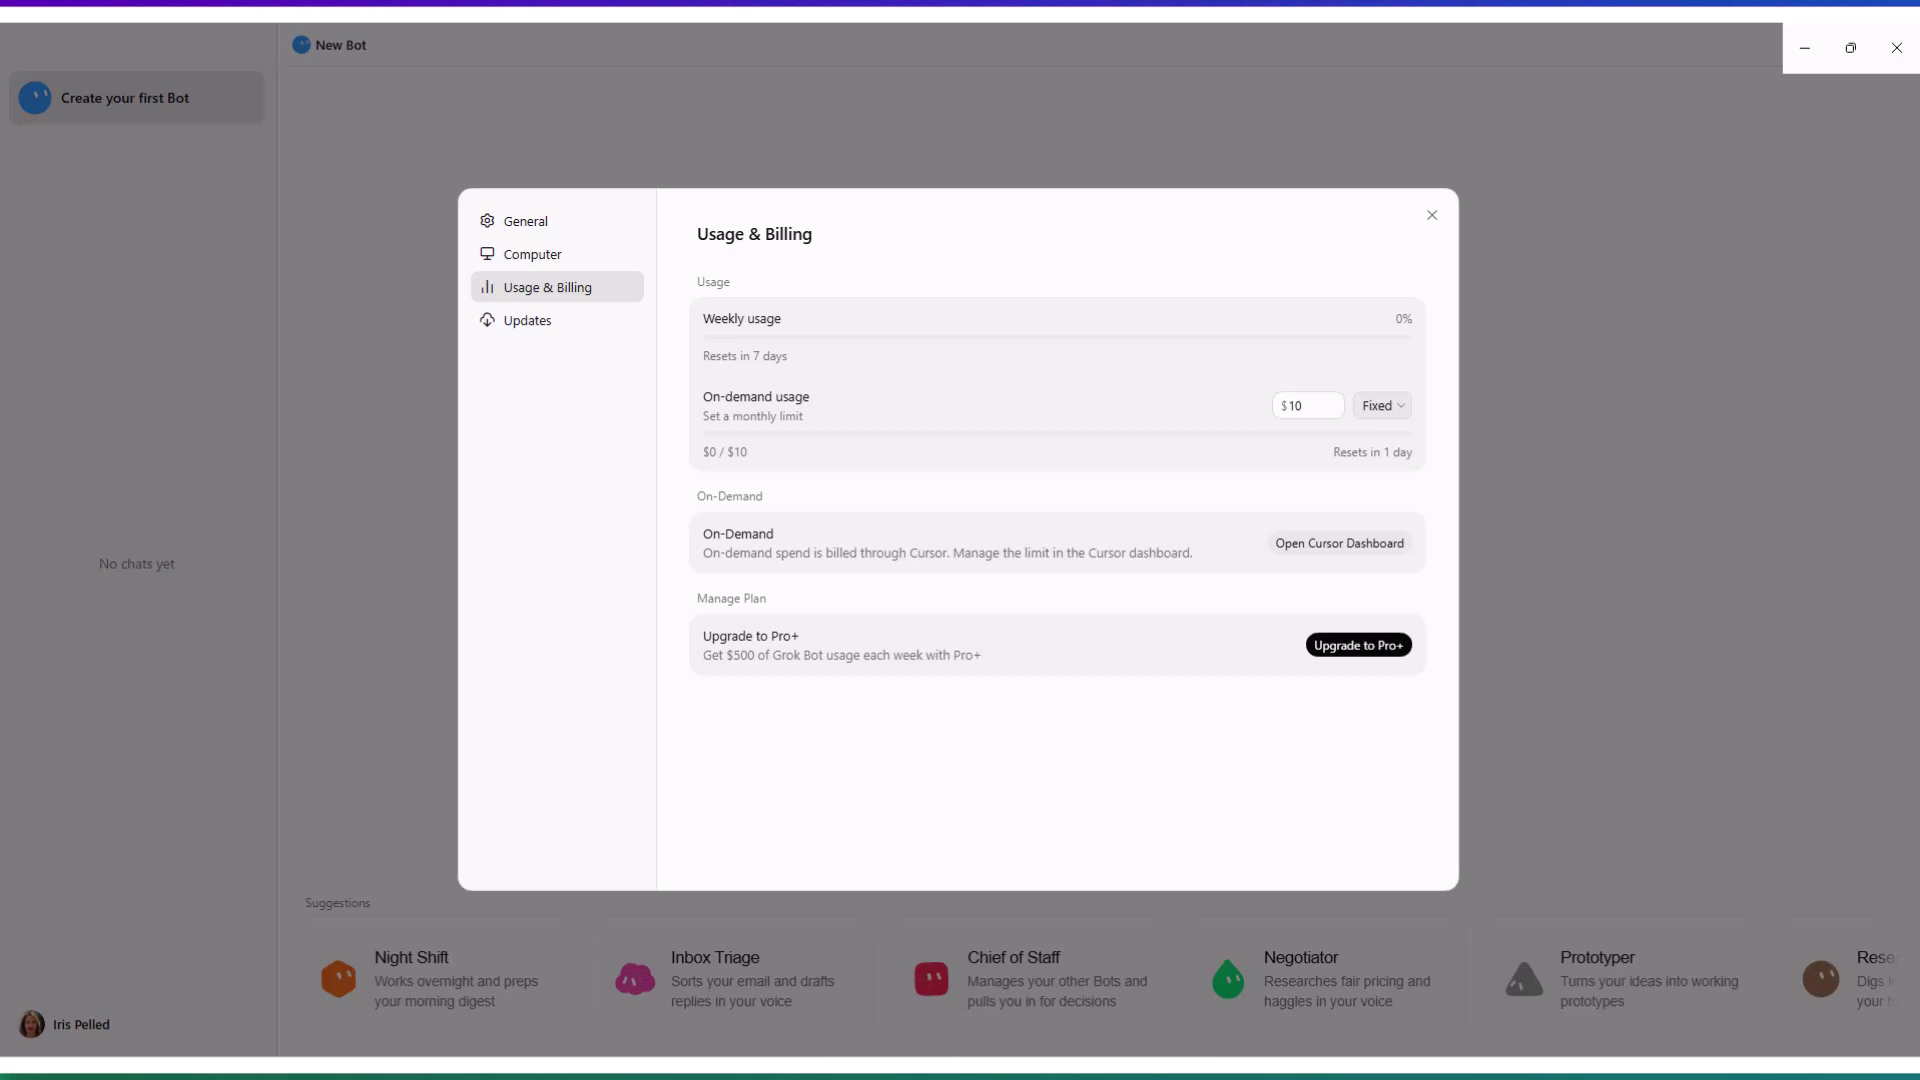Select the Negotiator suggestion
The height and width of the screenshot is (1080, 1920).
[1322, 979]
